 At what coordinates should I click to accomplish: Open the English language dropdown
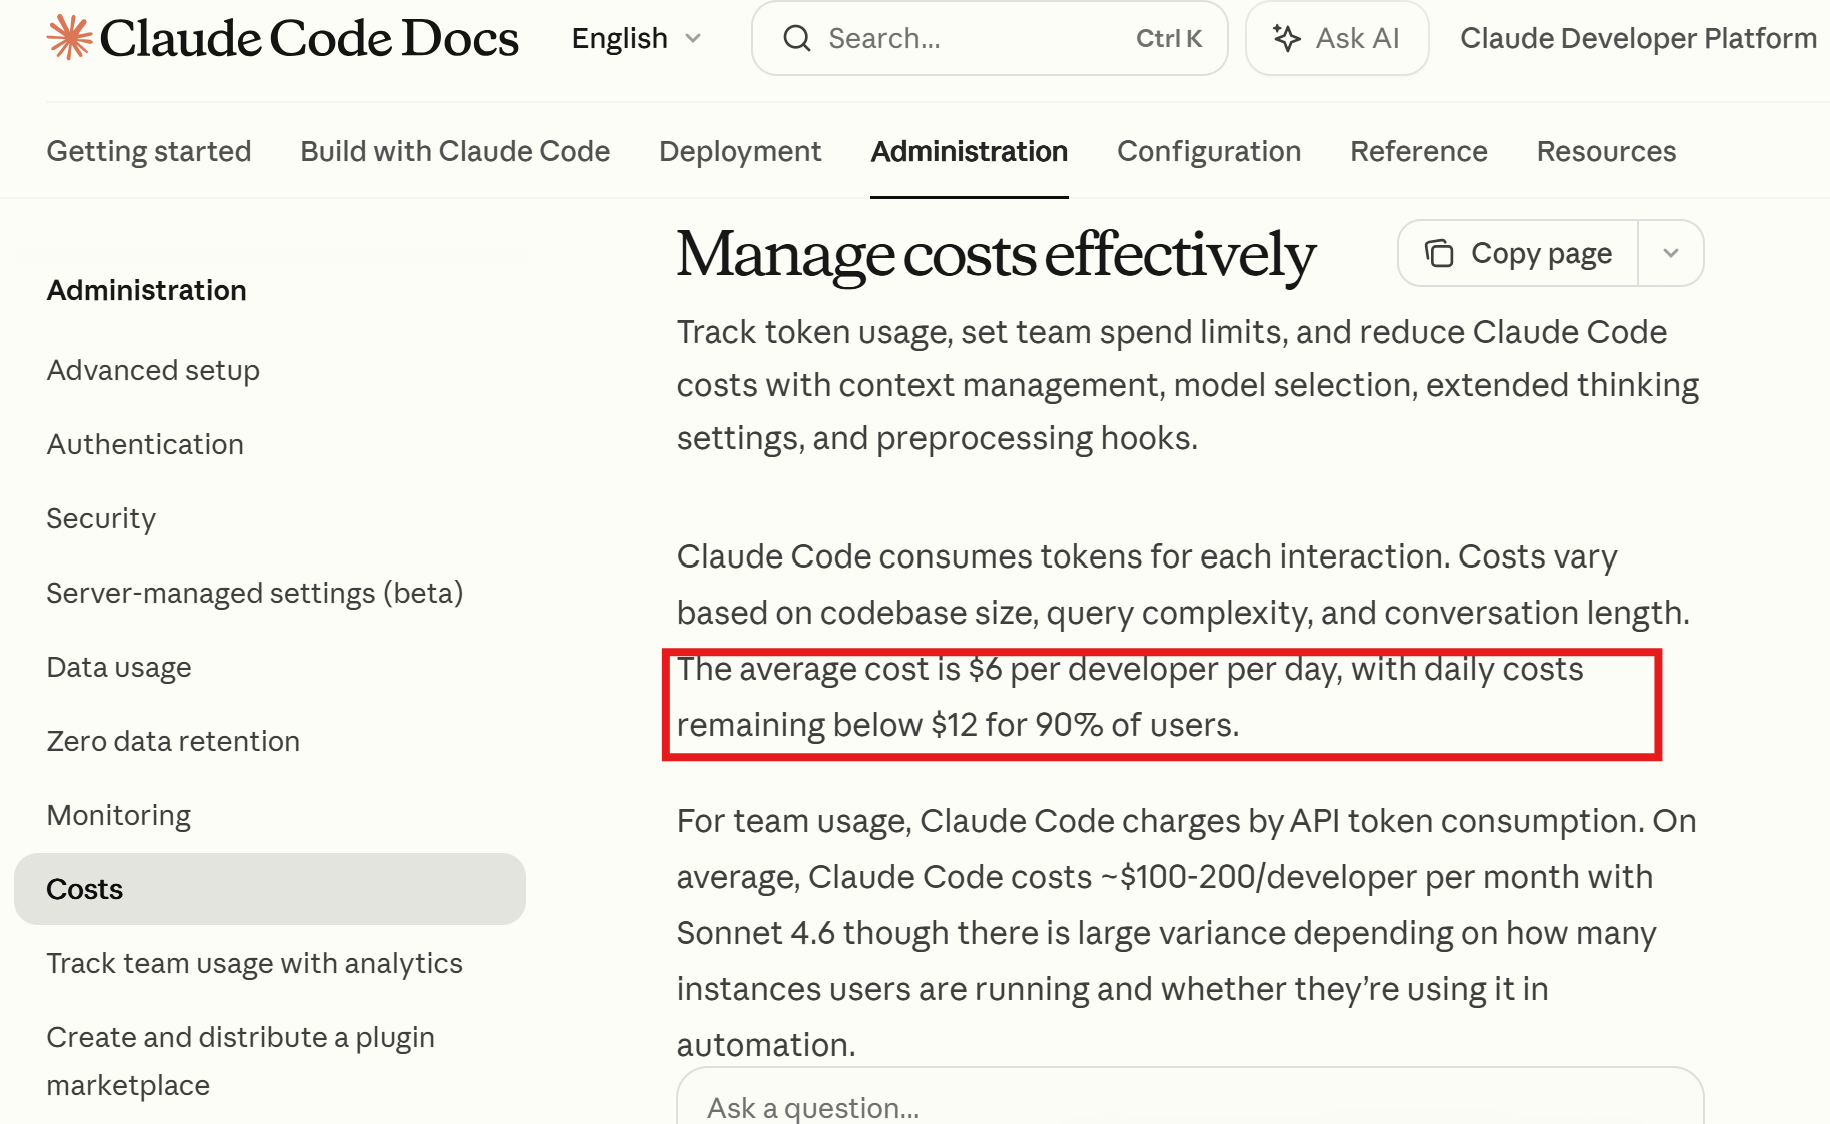636,38
